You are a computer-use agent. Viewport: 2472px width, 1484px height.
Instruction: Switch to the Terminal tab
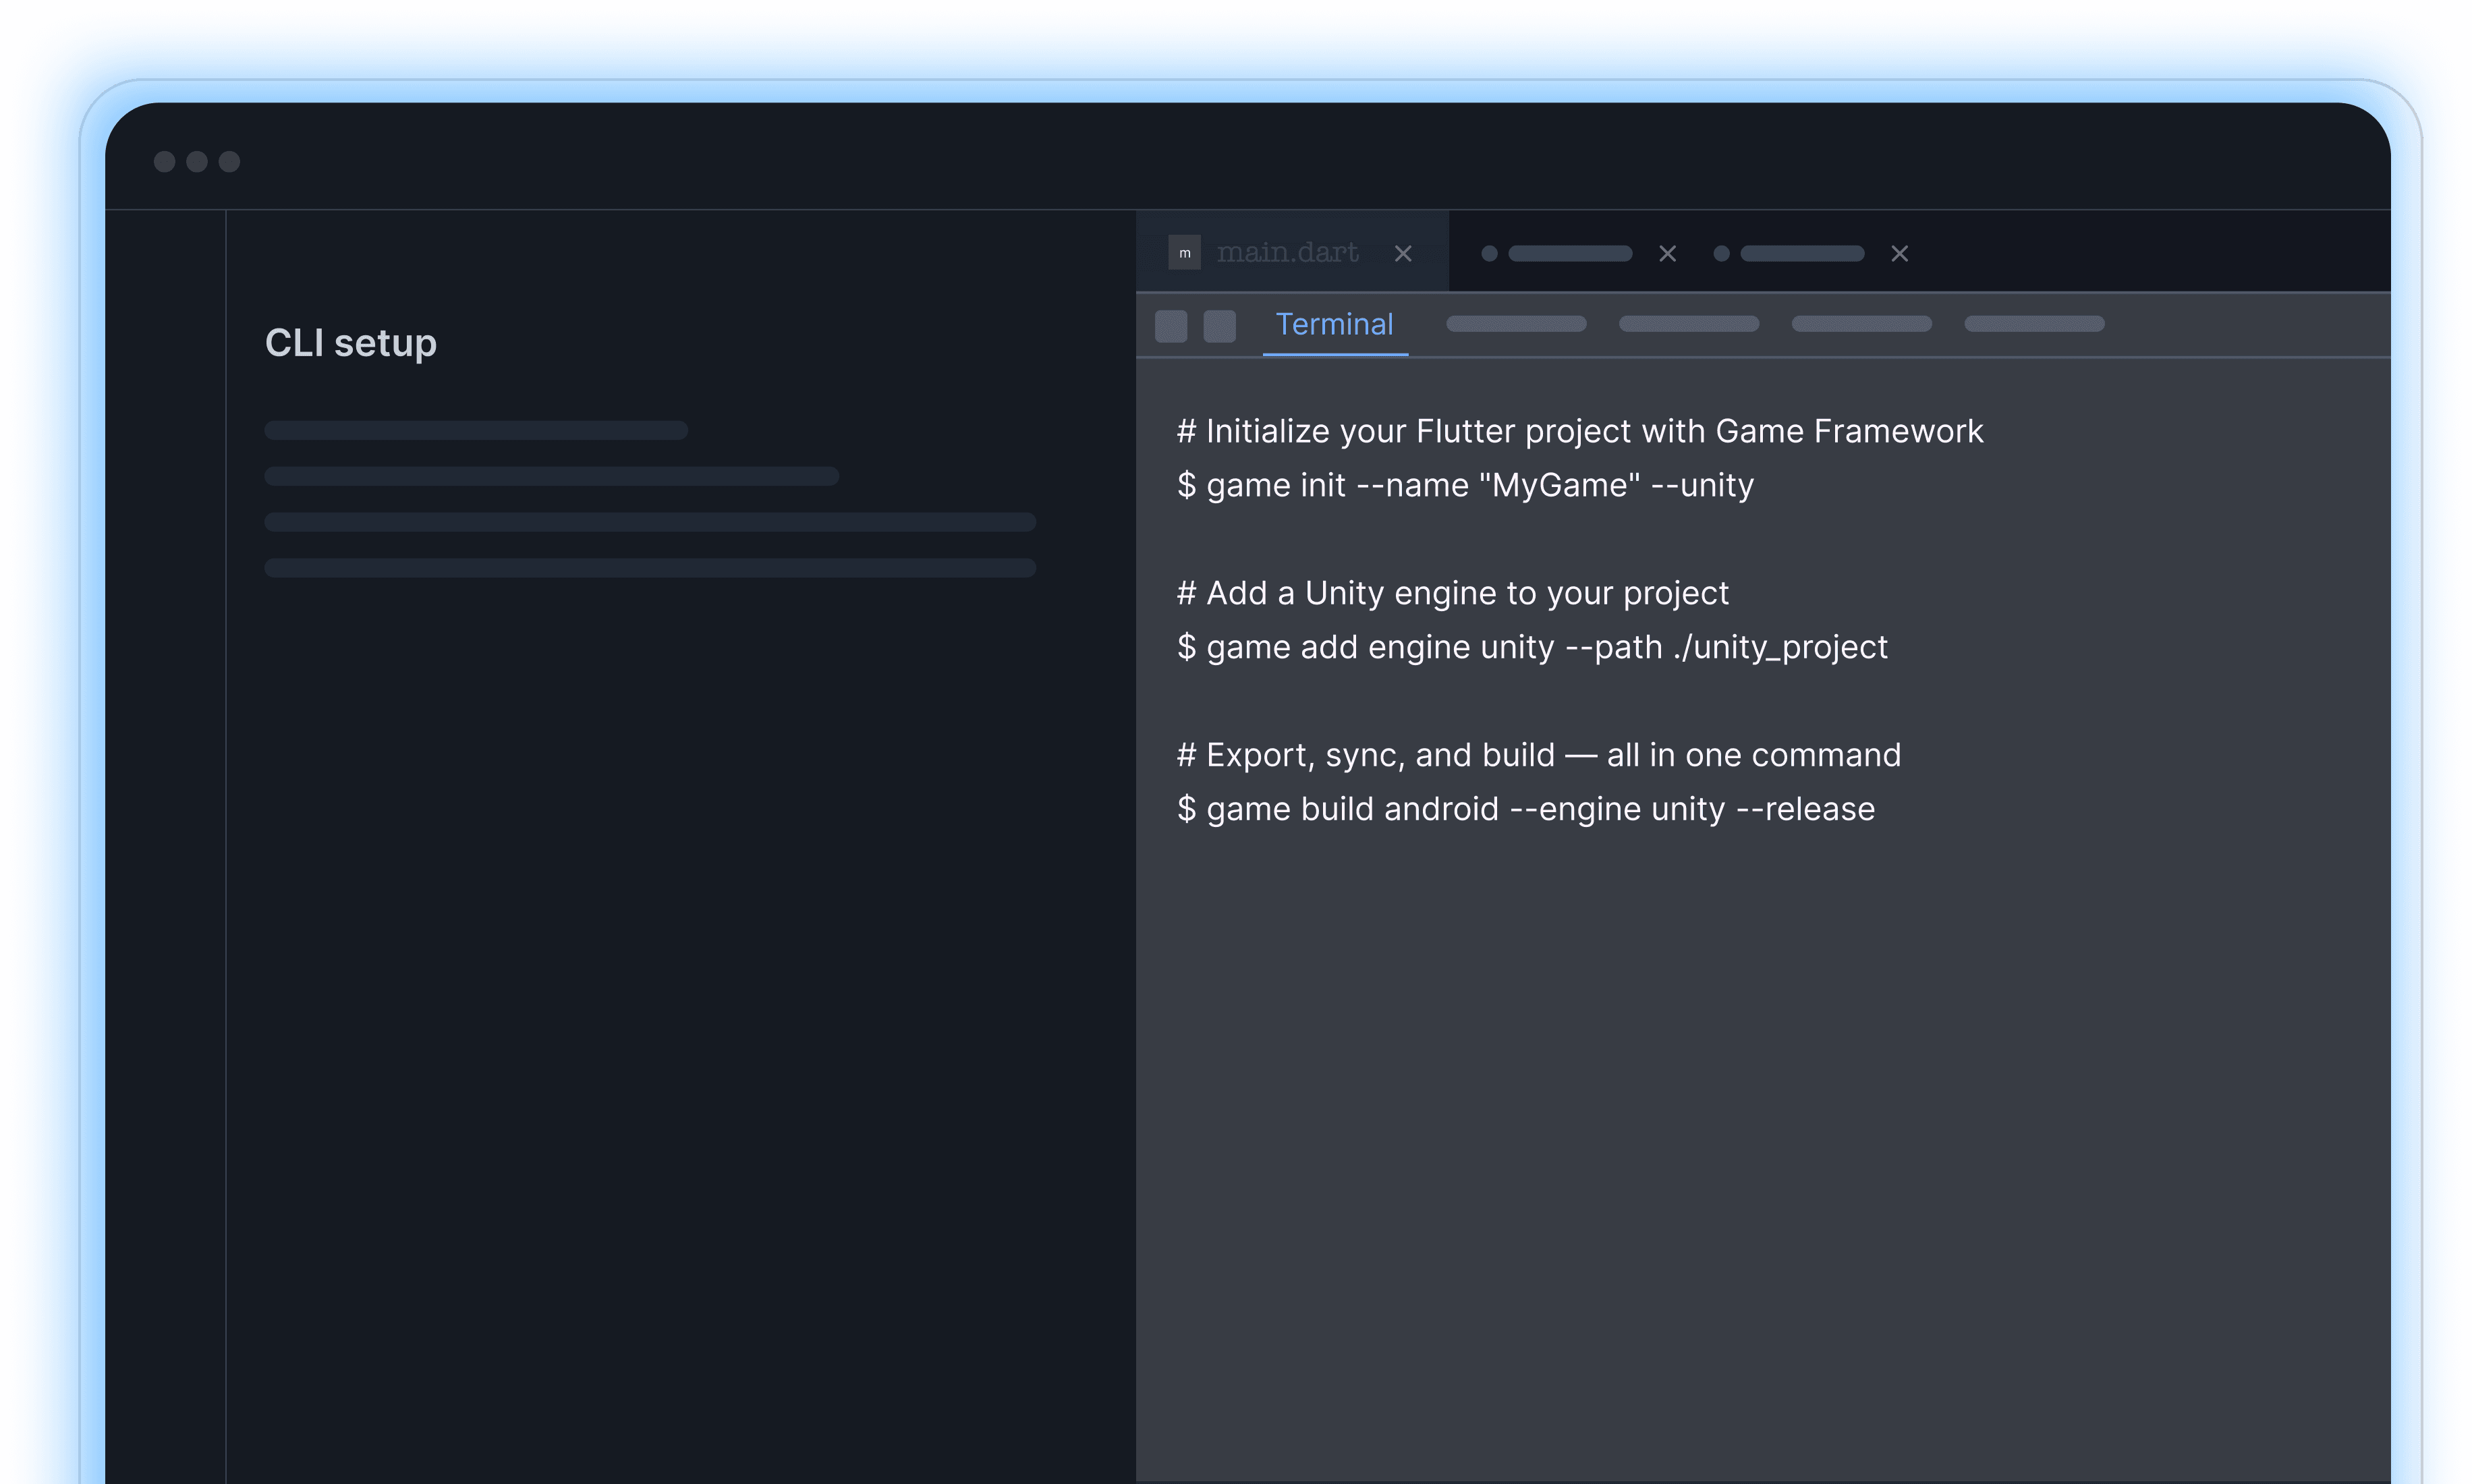click(1335, 324)
